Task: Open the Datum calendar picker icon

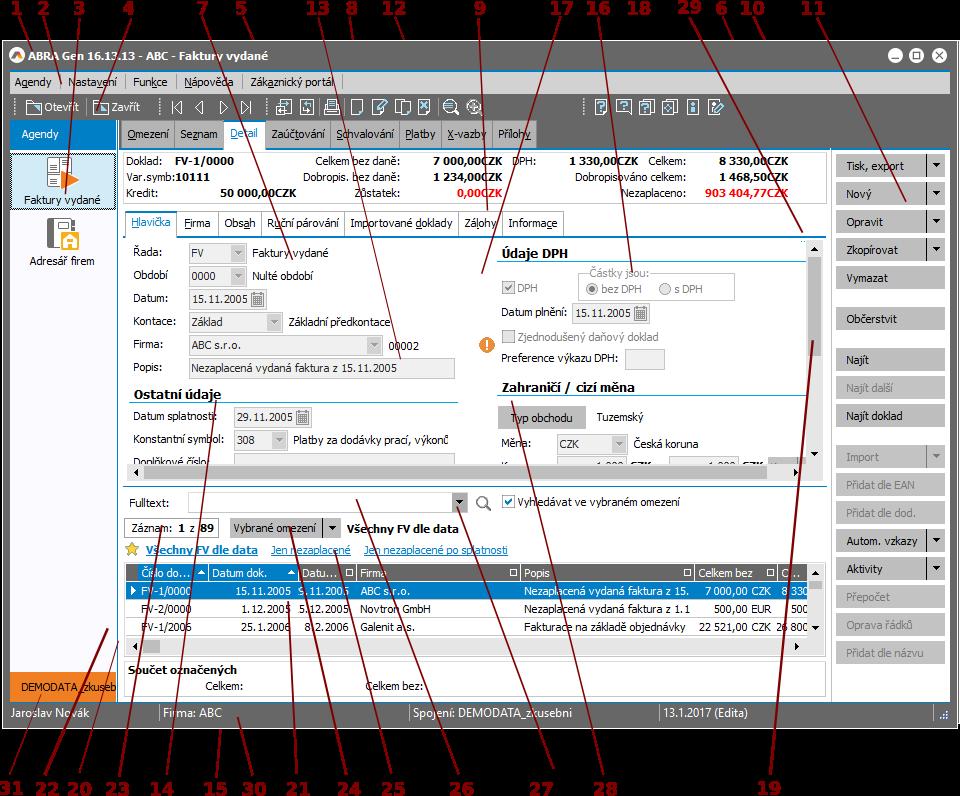Action: pos(258,299)
